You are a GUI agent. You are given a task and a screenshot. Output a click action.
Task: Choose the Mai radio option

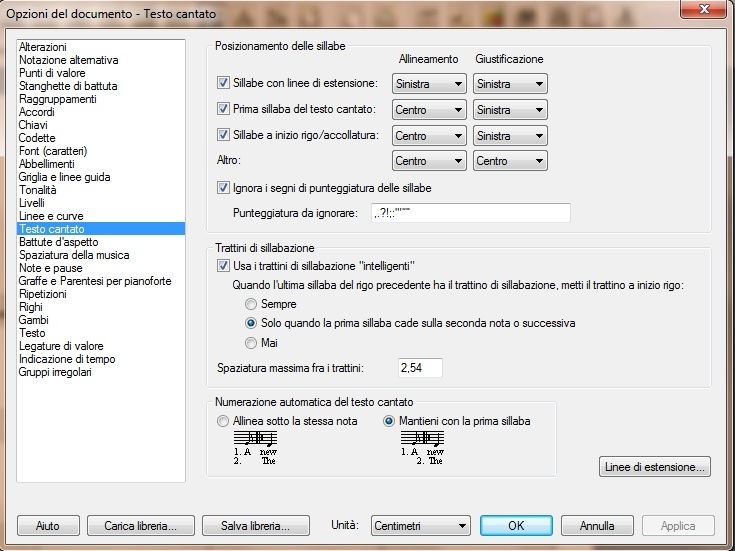[252, 343]
